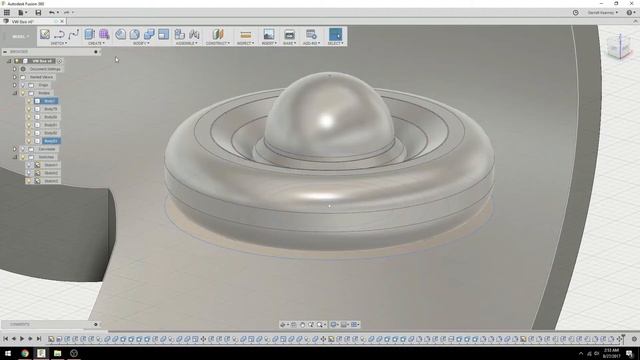Viewport: 640px width, 360px height.
Task: Expand the Named Views node
Action: click(x=15, y=77)
